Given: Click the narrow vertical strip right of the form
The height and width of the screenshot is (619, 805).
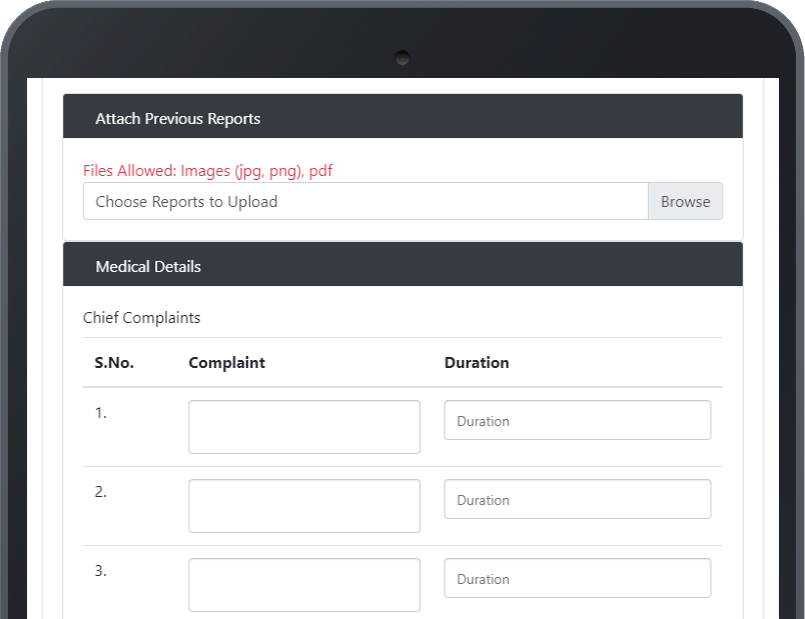Looking at the screenshot, I should click(771, 350).
